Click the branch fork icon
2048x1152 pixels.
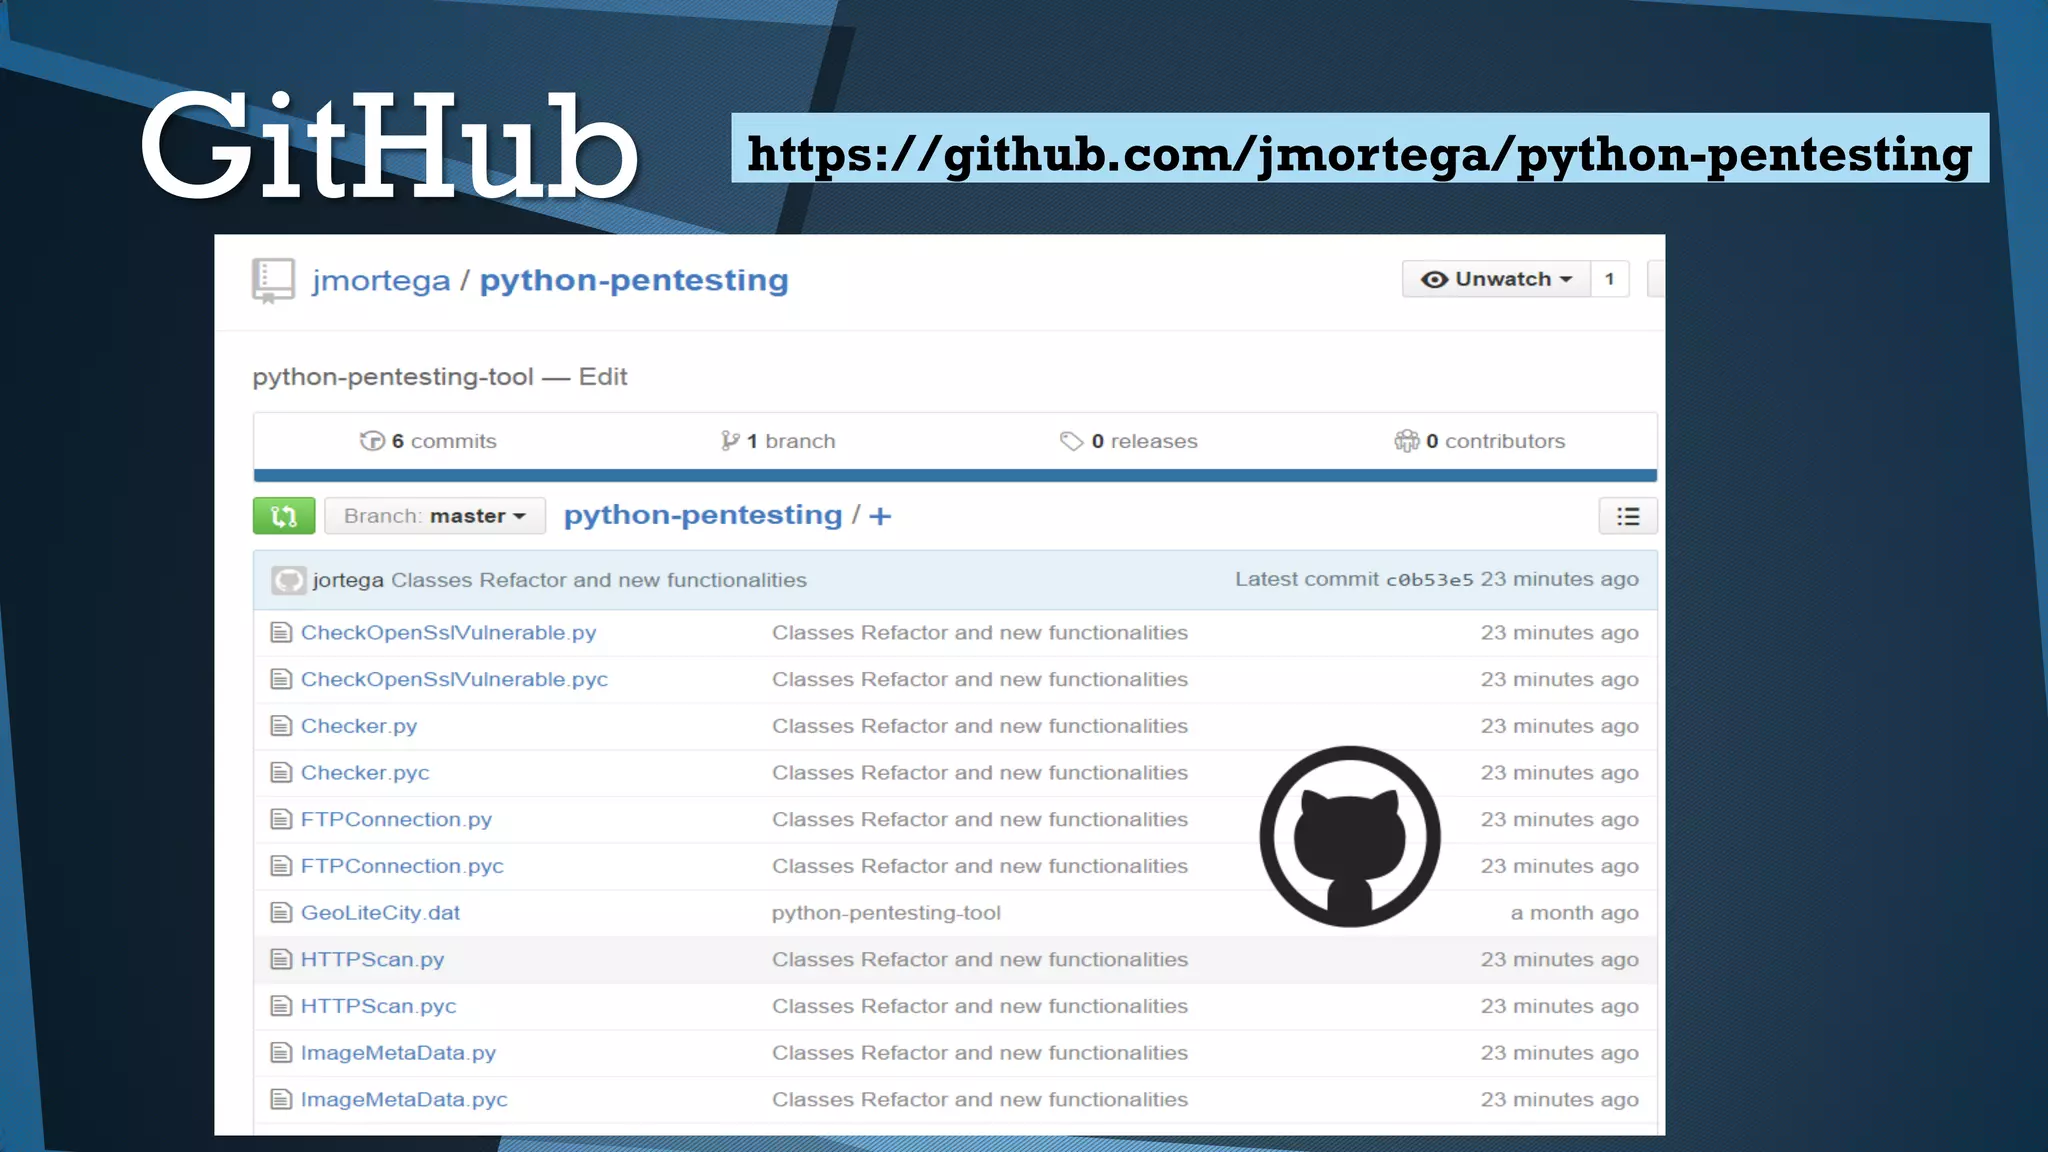click(730, 441)
